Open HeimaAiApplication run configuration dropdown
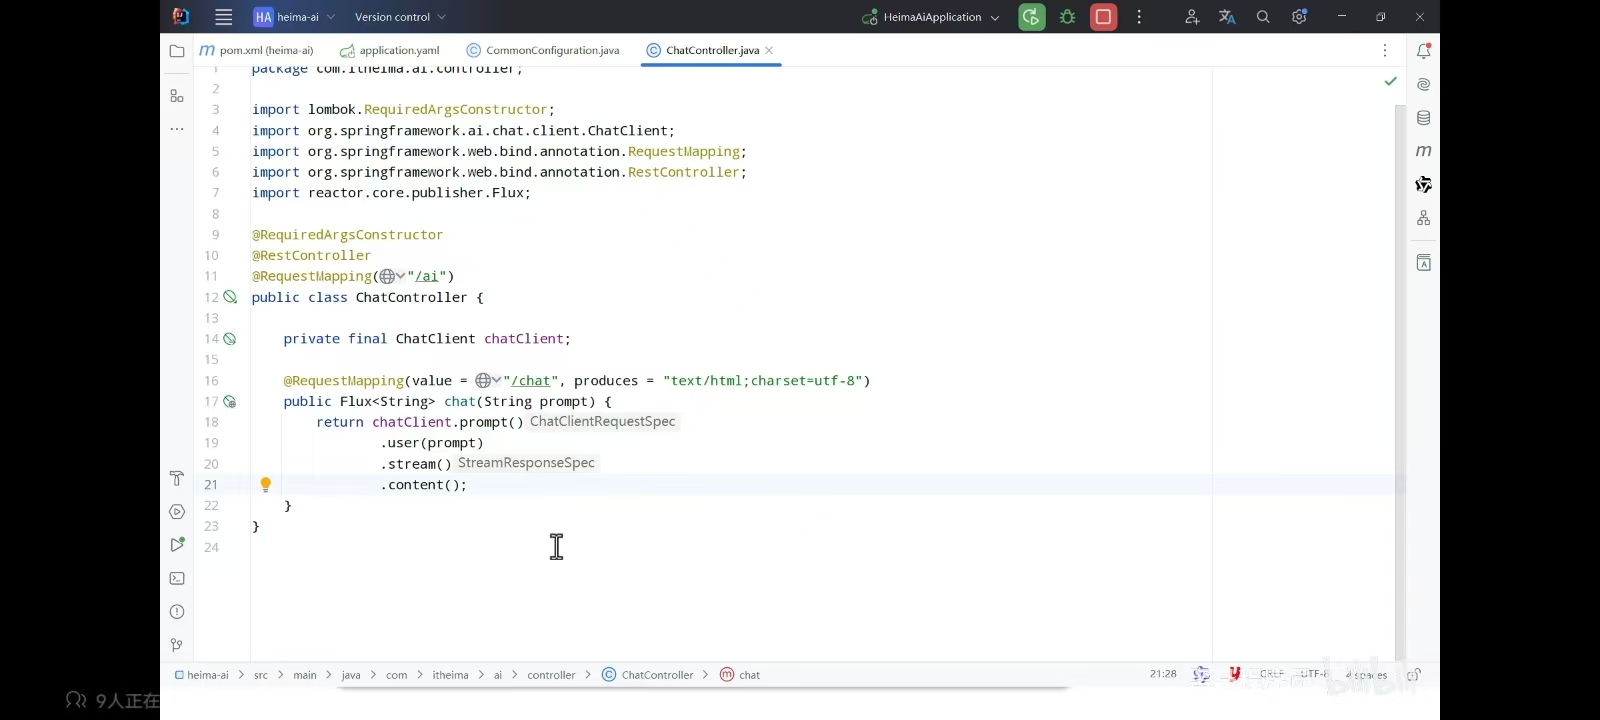This screenshot has width=1600, height=720. tap(931, 17)
